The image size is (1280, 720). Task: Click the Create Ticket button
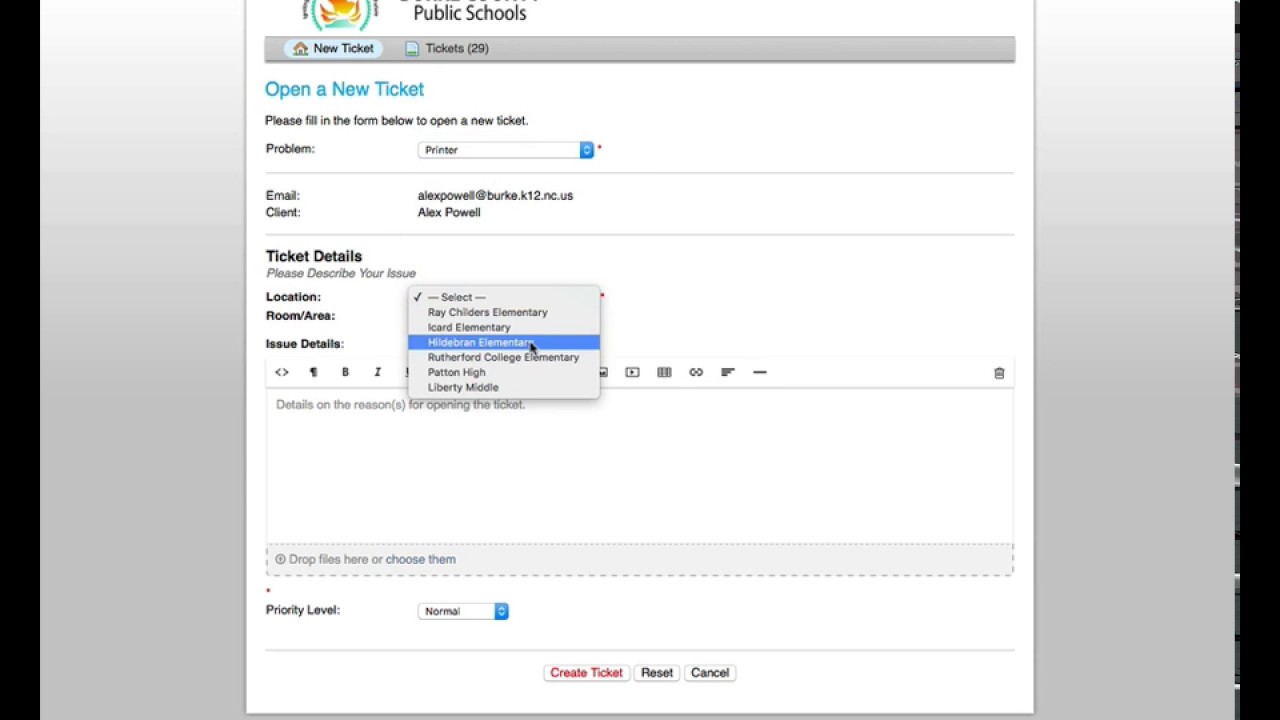(x=586, y=673)
